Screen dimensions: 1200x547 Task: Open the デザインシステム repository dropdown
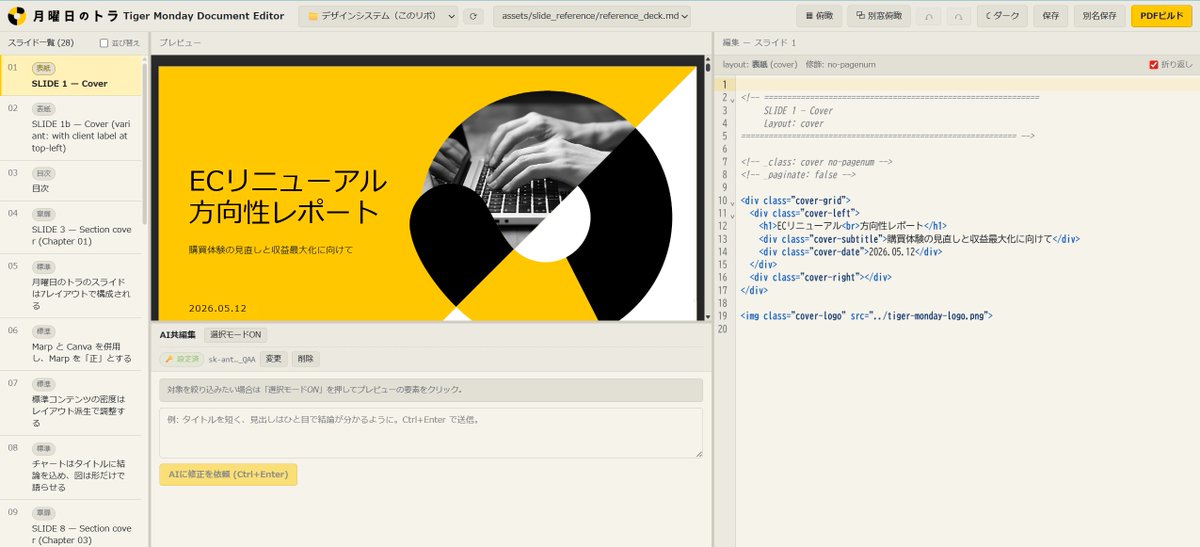click(378, 16)
